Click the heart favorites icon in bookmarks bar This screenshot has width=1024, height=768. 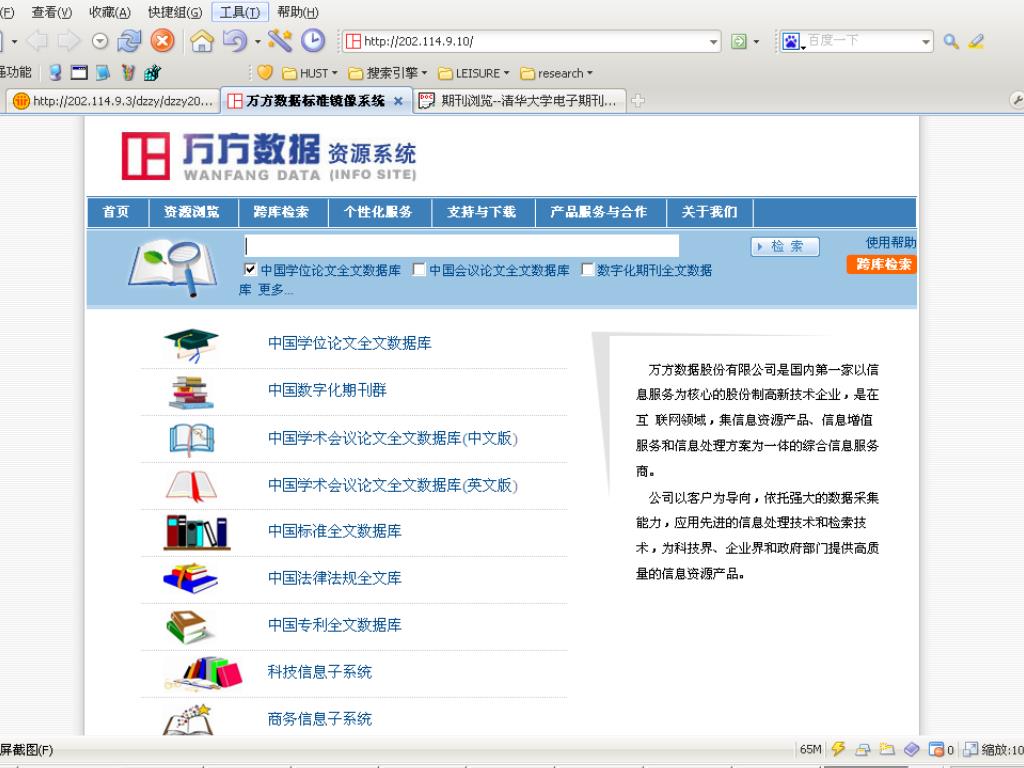(x=264, y=72)
